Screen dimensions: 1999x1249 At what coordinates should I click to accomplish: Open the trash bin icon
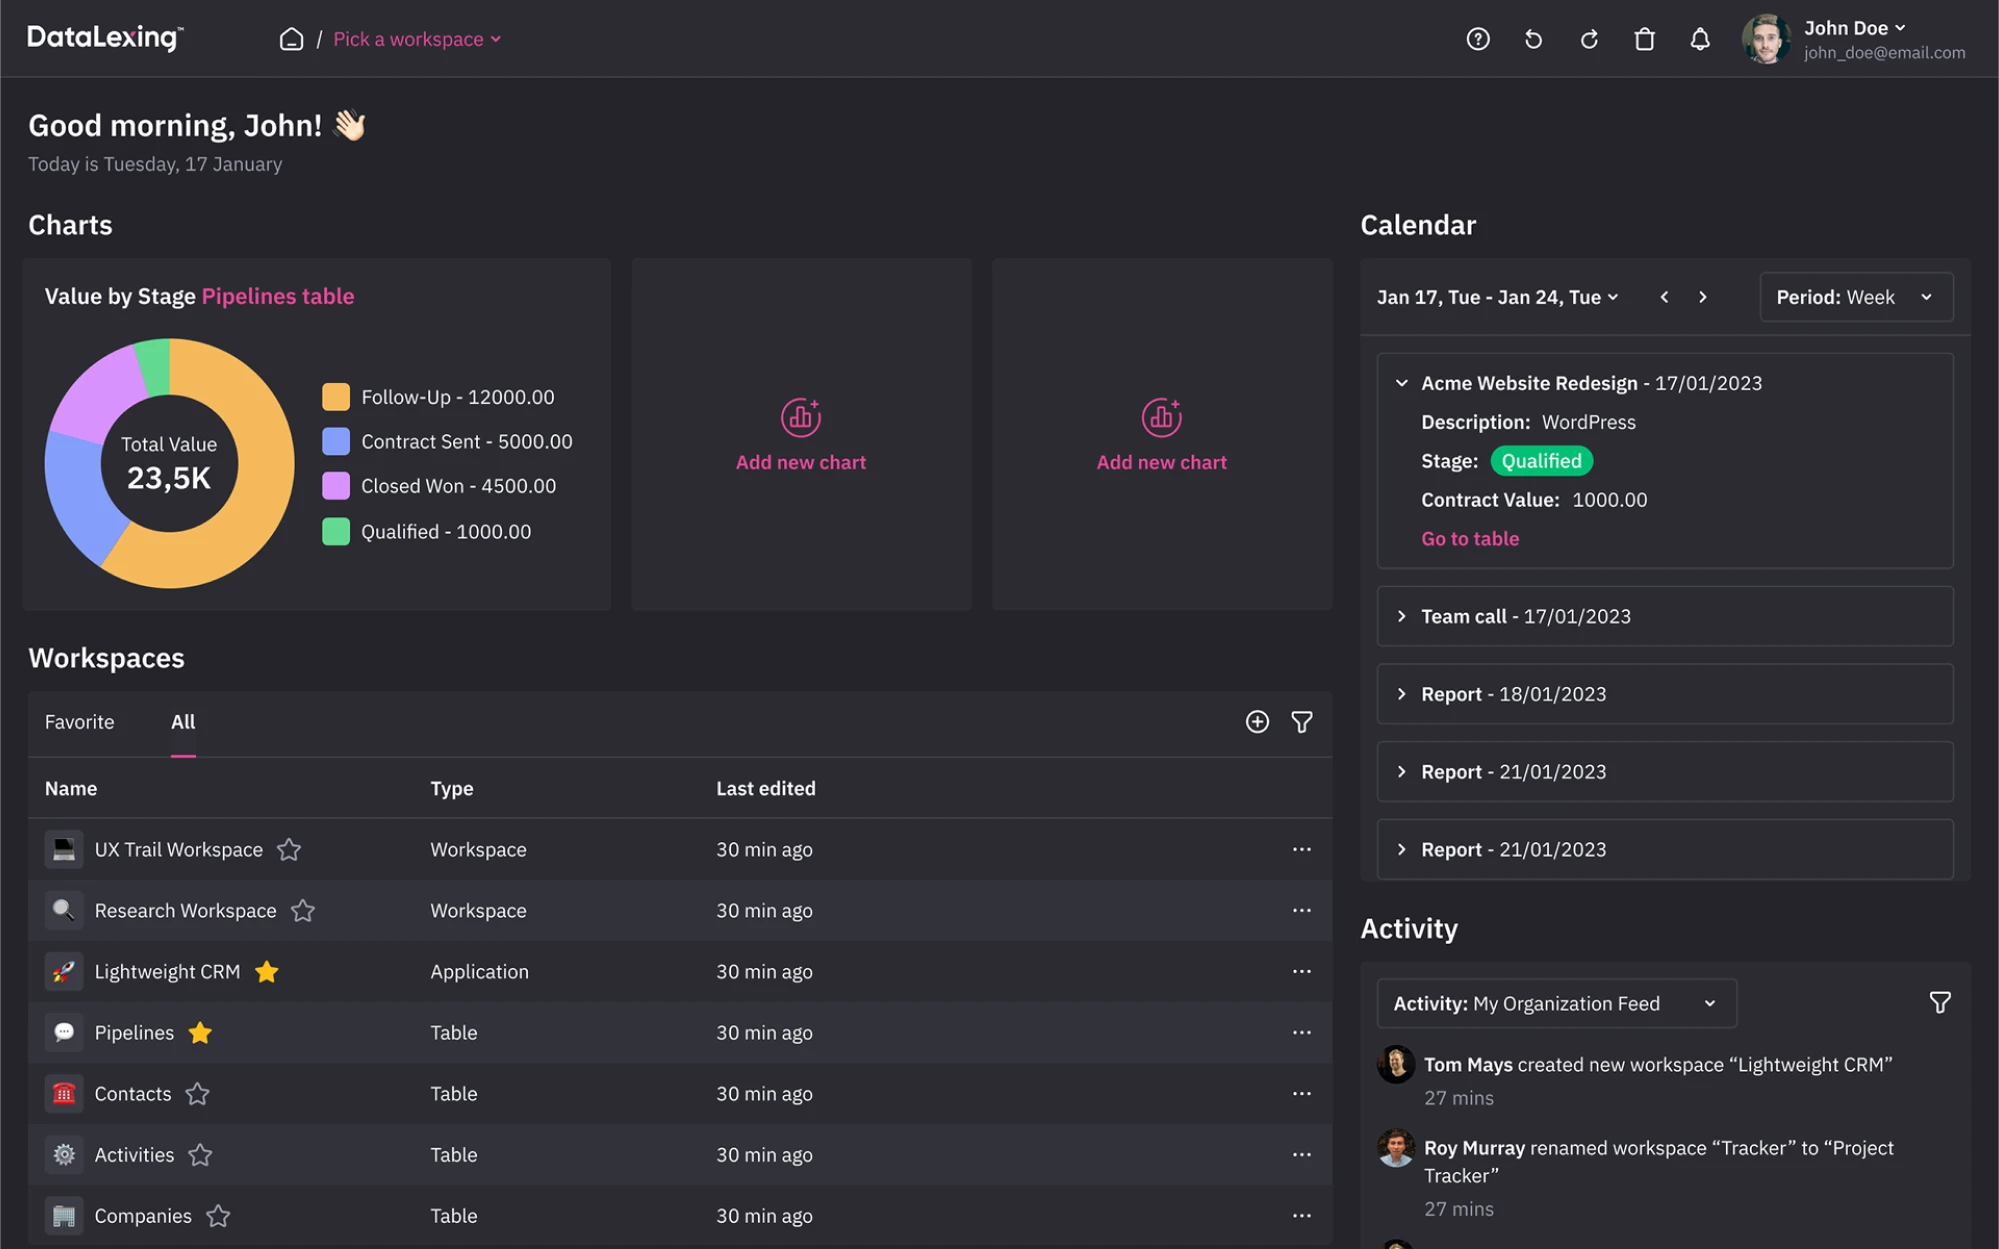point(1644,39)
